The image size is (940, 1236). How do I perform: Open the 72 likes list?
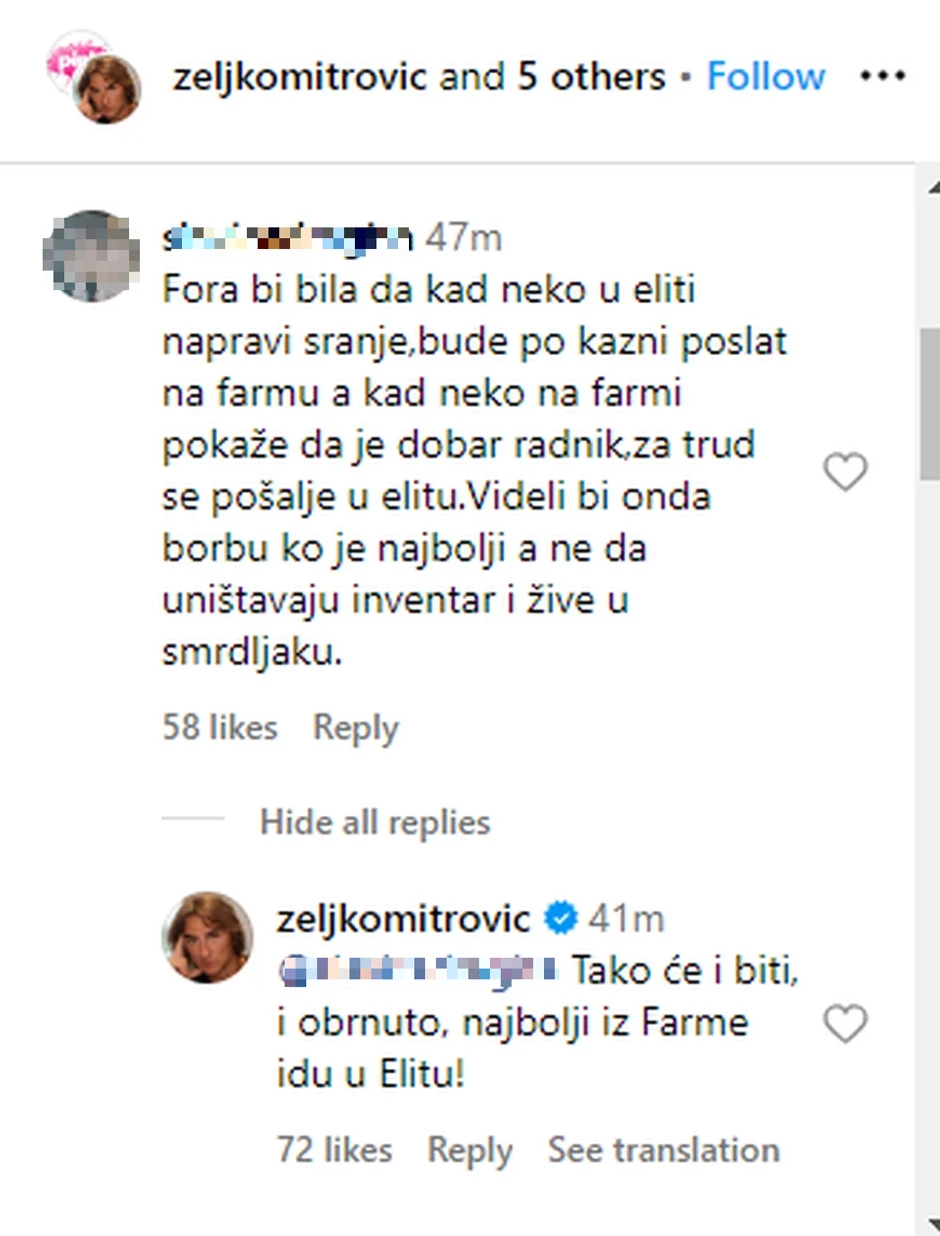(x=333, y=1150)
